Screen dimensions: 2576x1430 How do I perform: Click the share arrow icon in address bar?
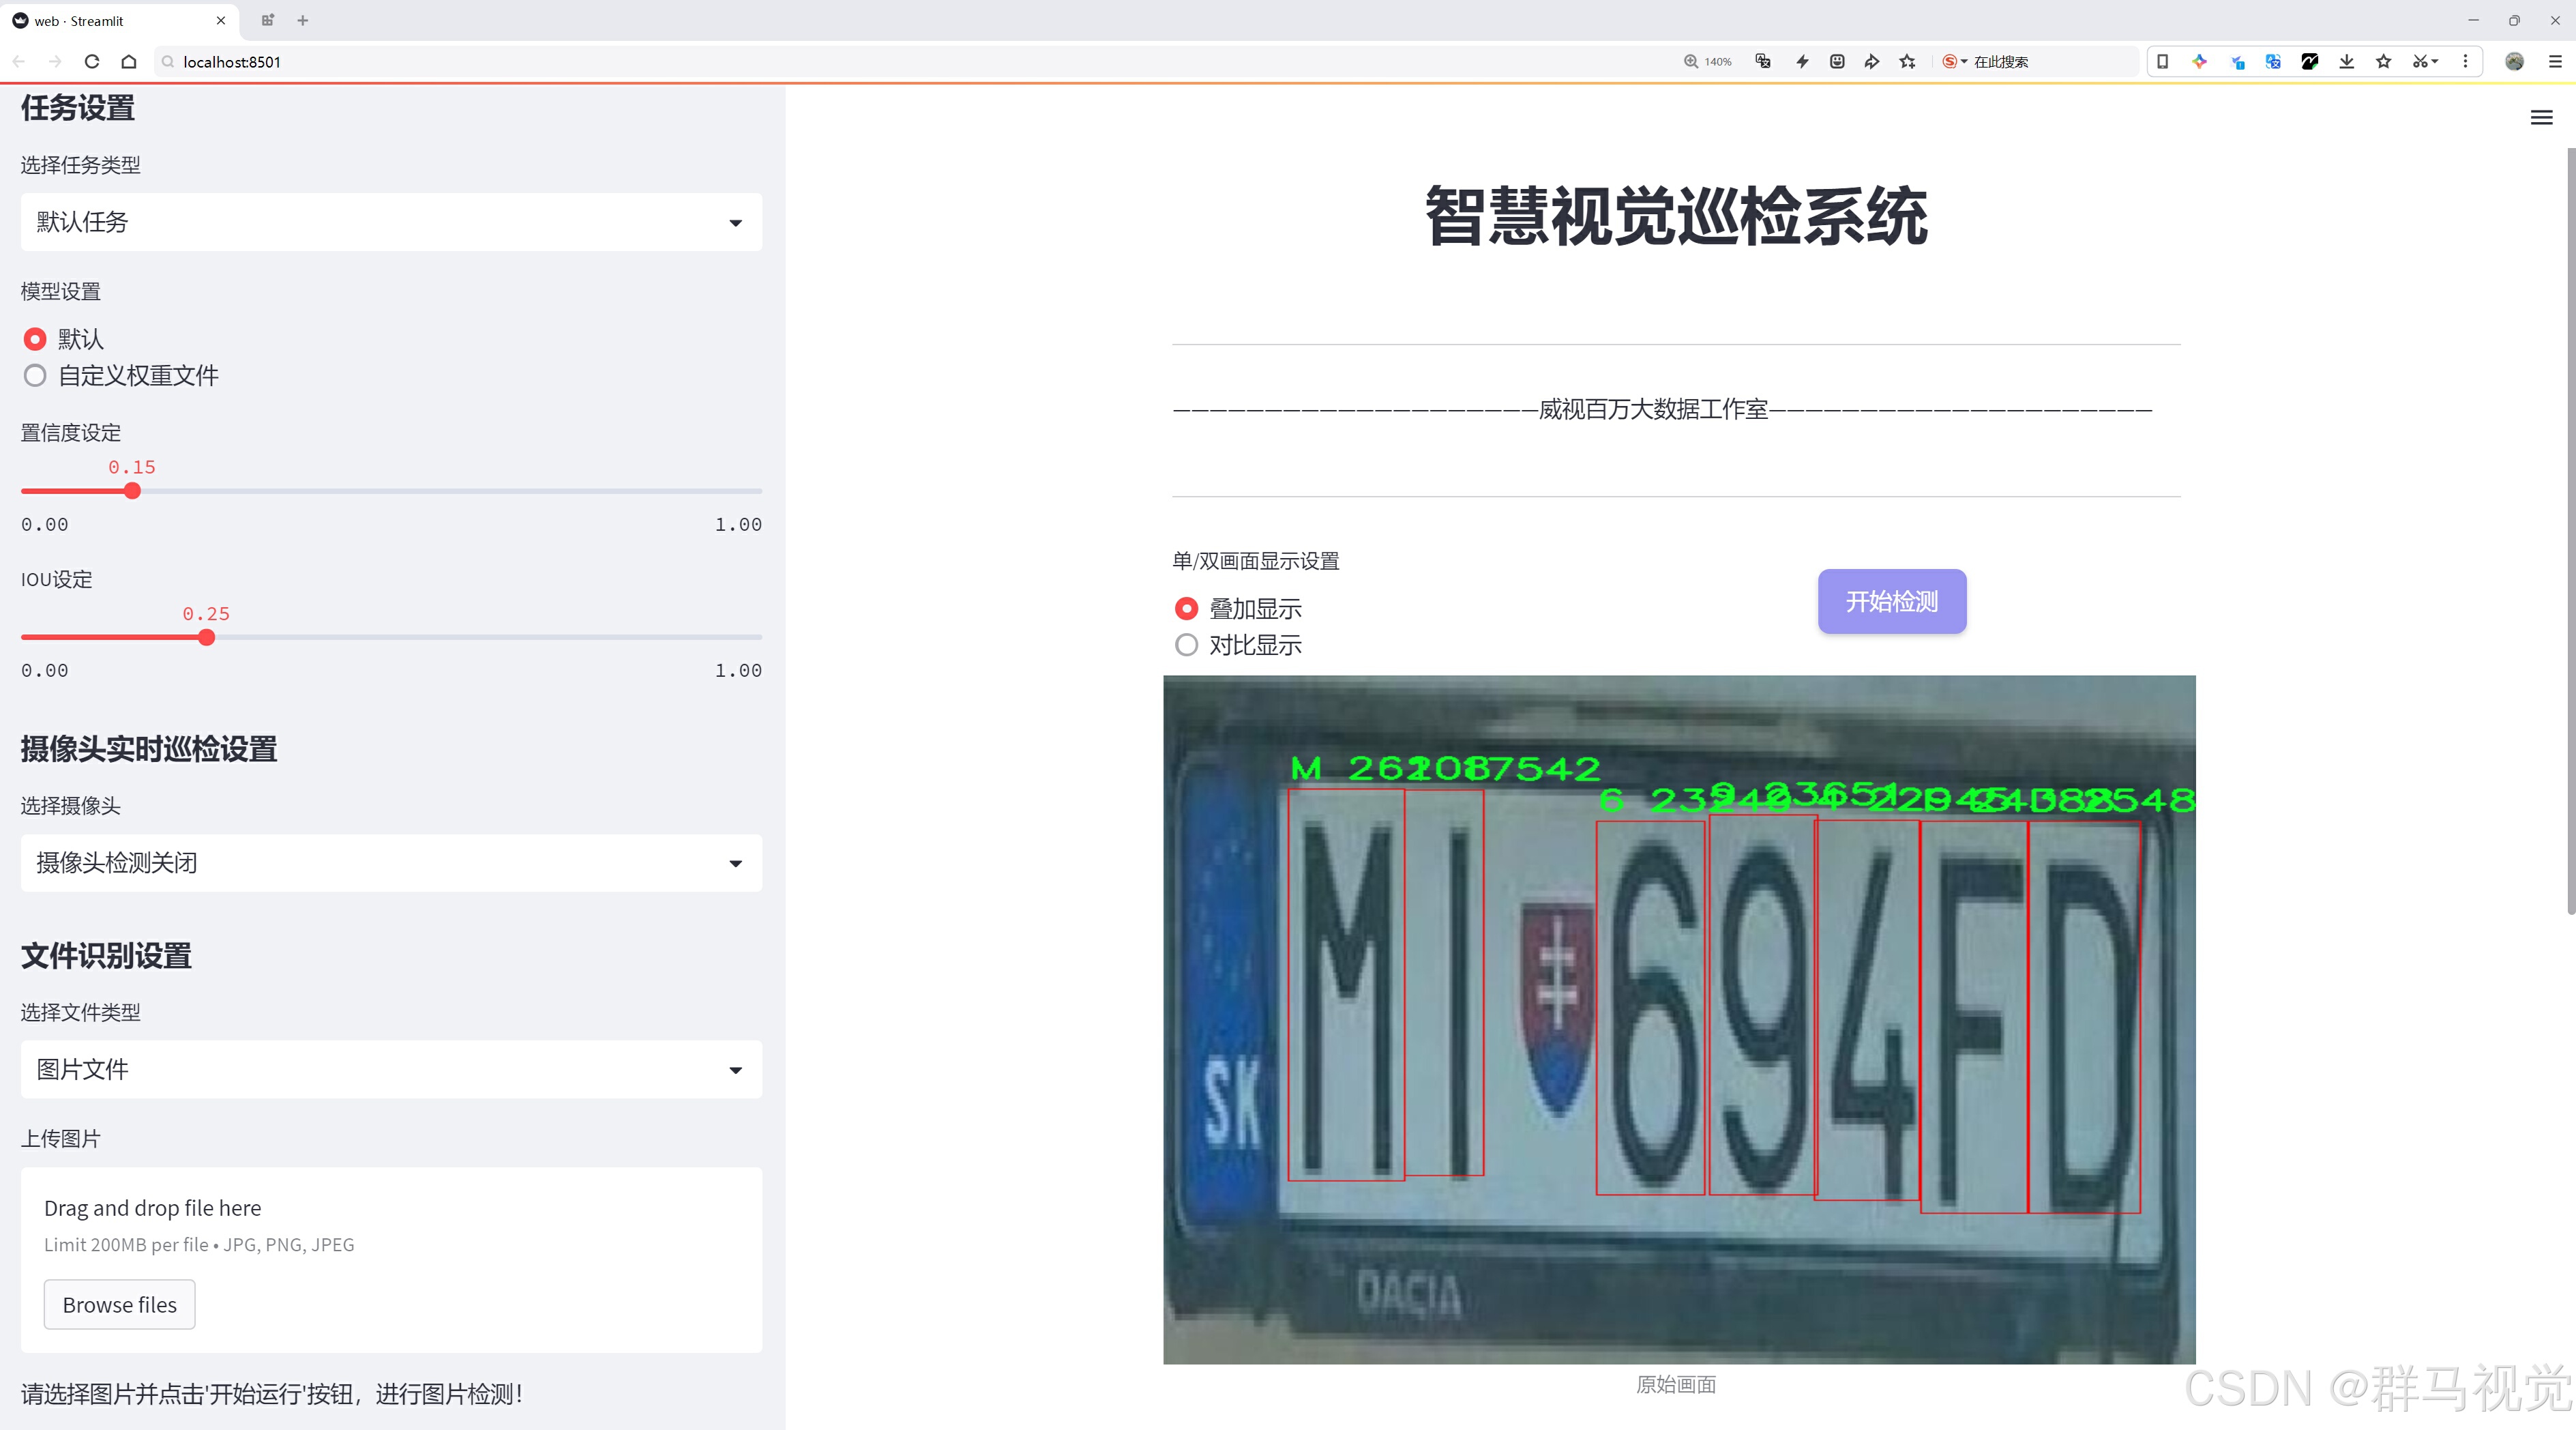(1871, 62)
